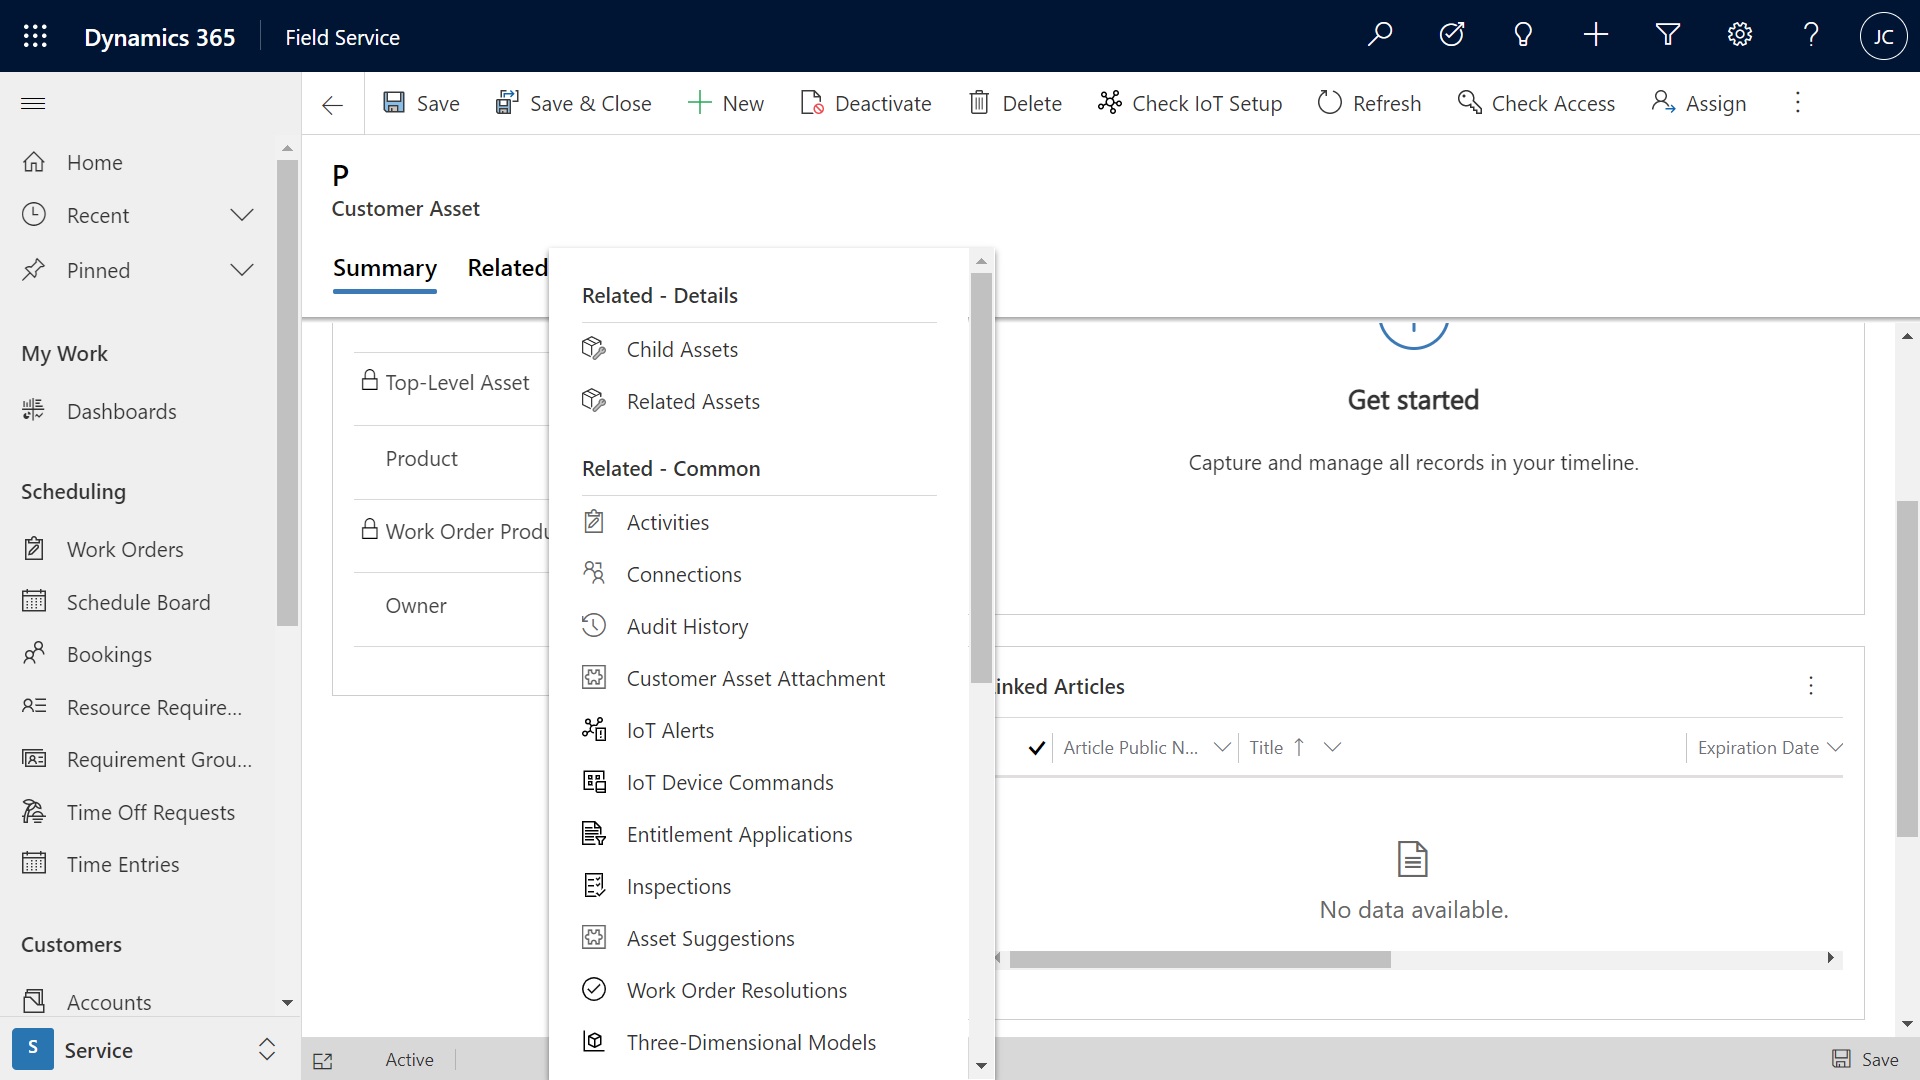Toggle the Active status checkbox

(410, 1059)
